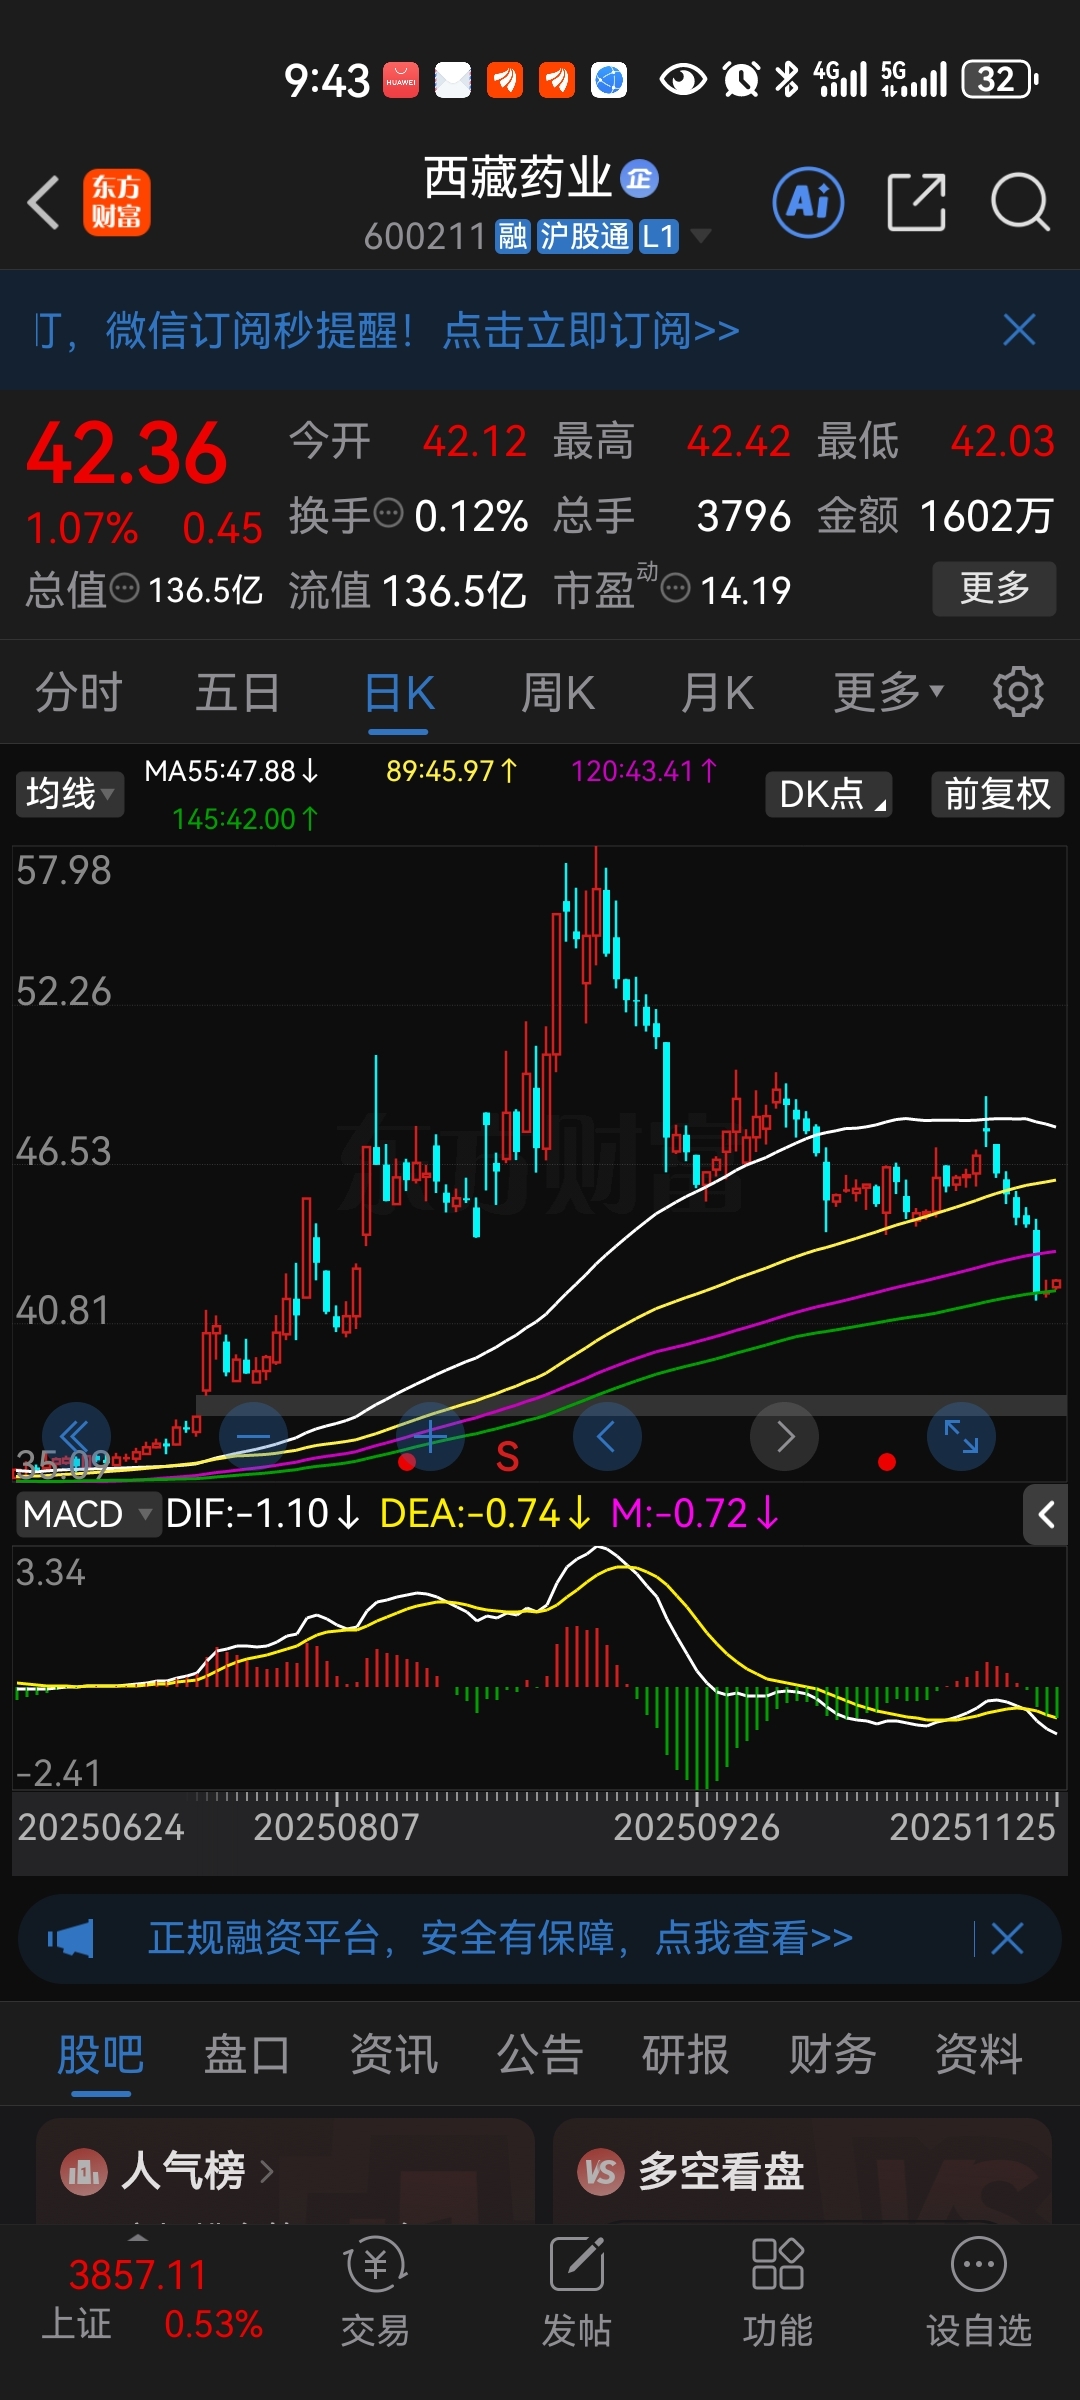Tap the L1 level tag

659,237
